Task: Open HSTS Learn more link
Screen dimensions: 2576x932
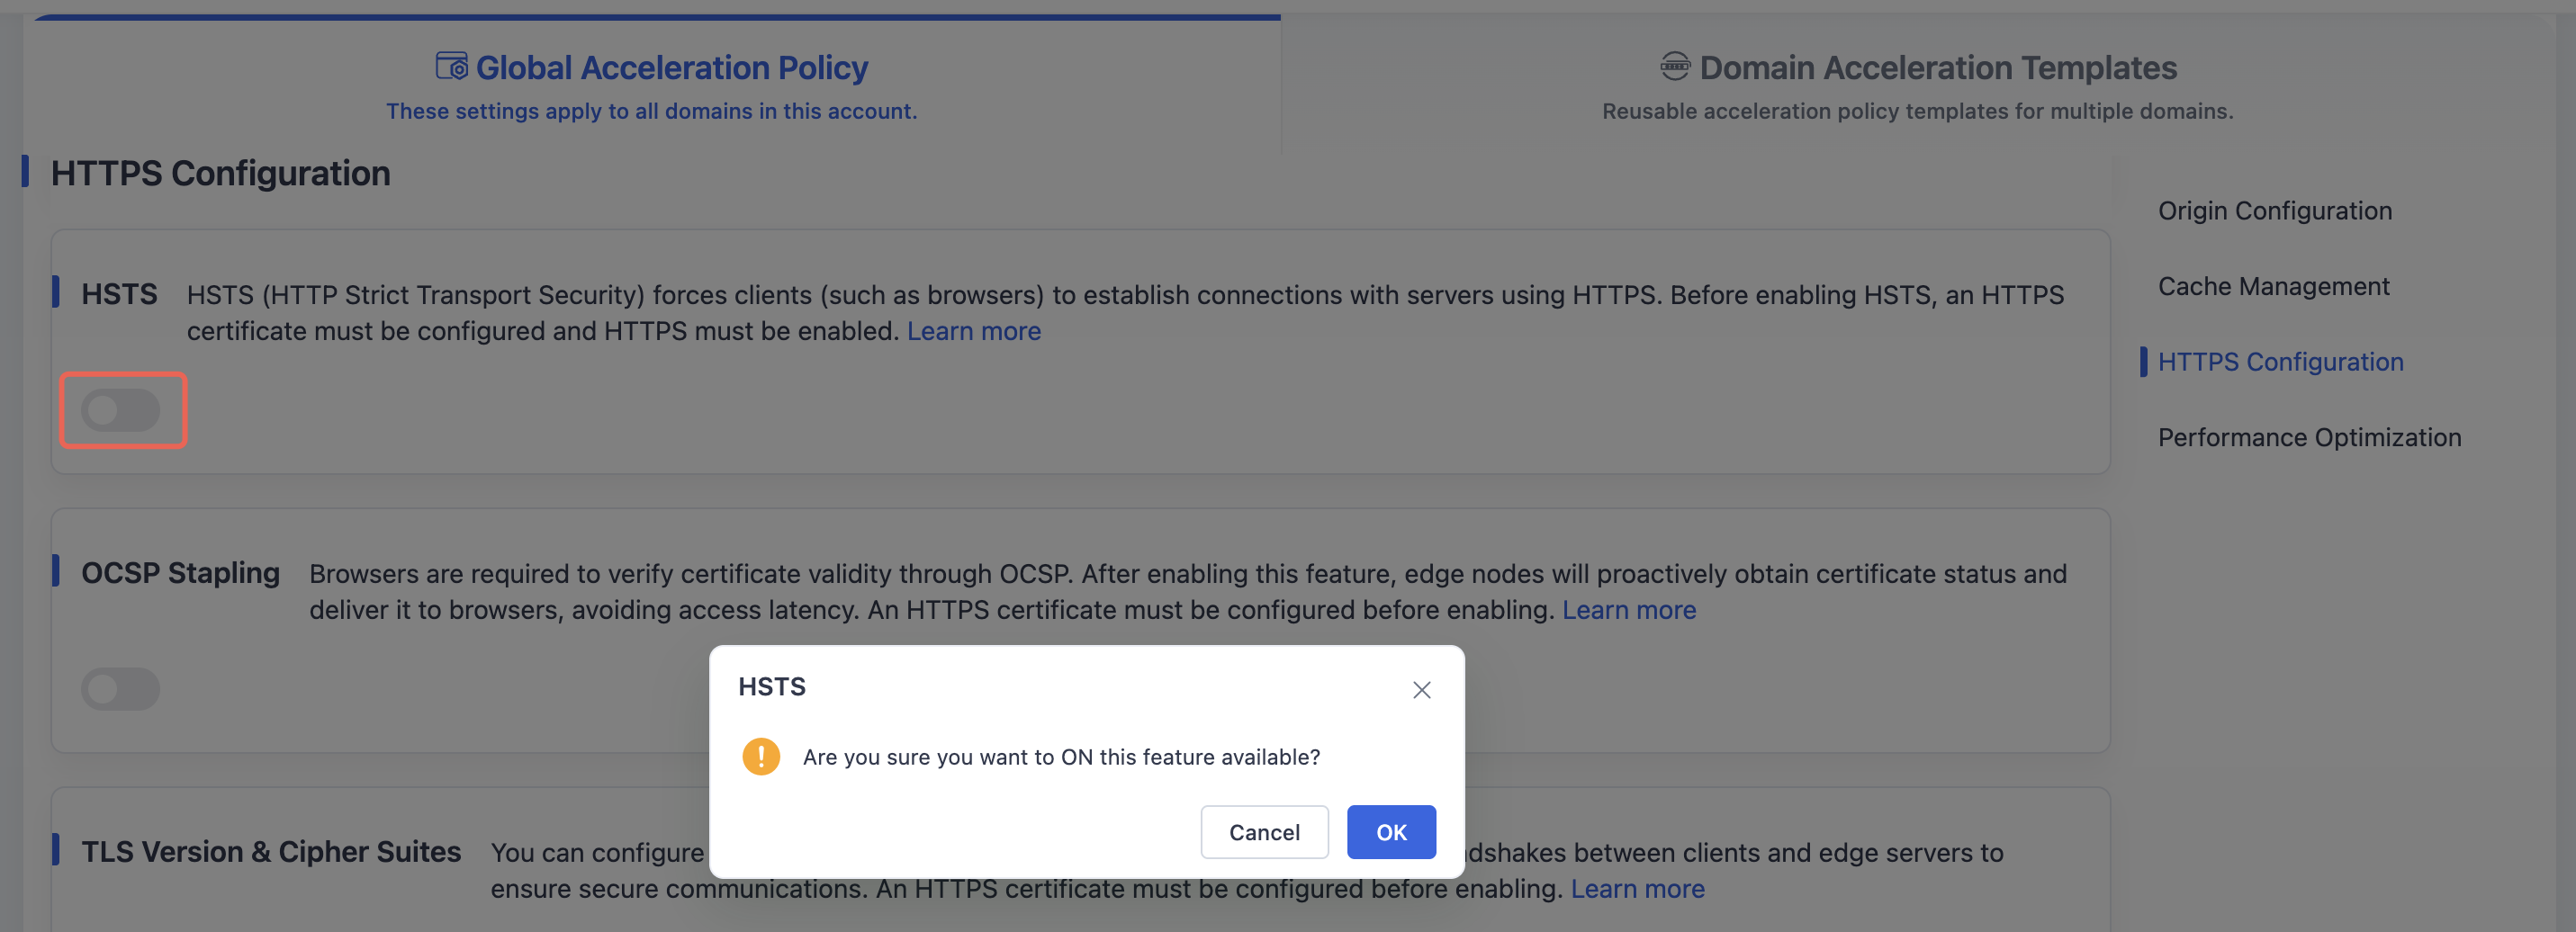Action: (x=973, y=331)
